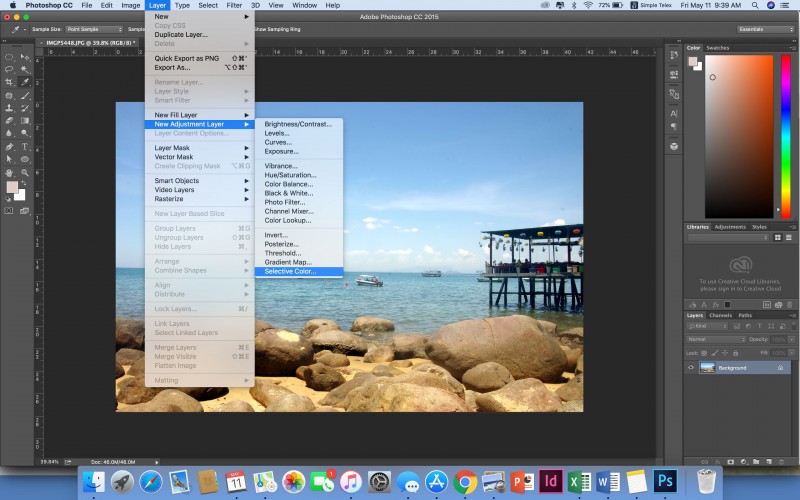Image resolution: width=800 pixels, height=500 pixels.
Task: Click the Pen tool icon
Action: (10, 146)
